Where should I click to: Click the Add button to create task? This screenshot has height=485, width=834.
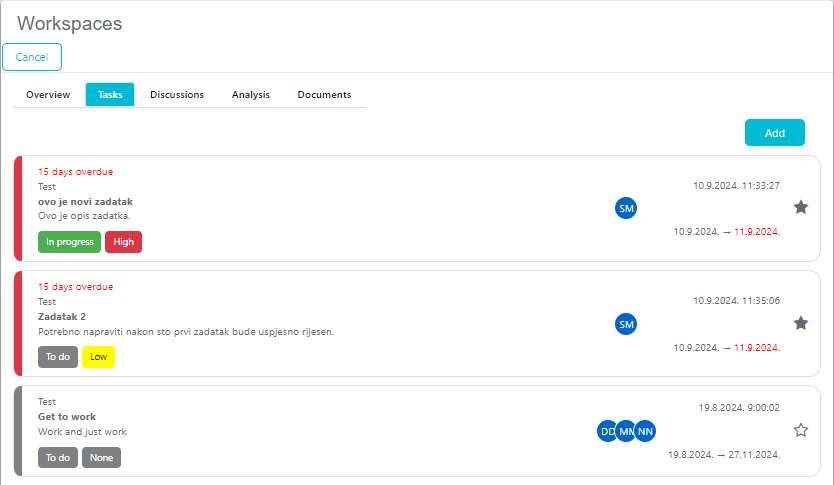pyautogui.click(x=774, y=133)
